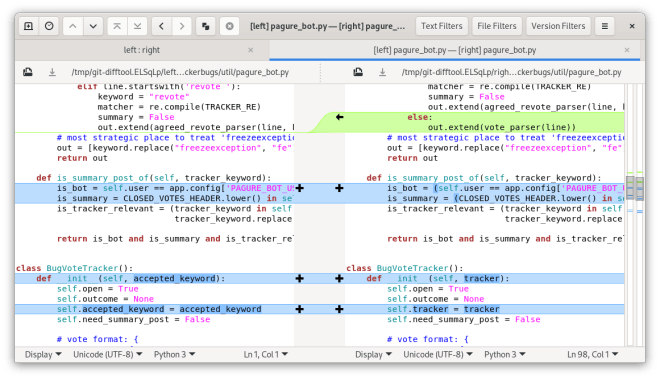Open the Version Filters menu
This screenshot has height=379, width=660.
[x=558, y=26]
